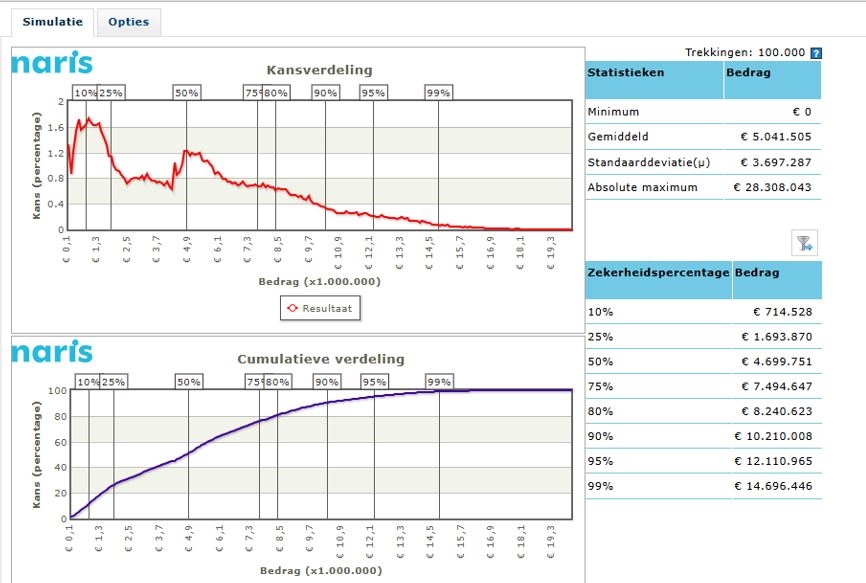Select the 50% marker on Kansverdeling chart

tap(187, 93)
